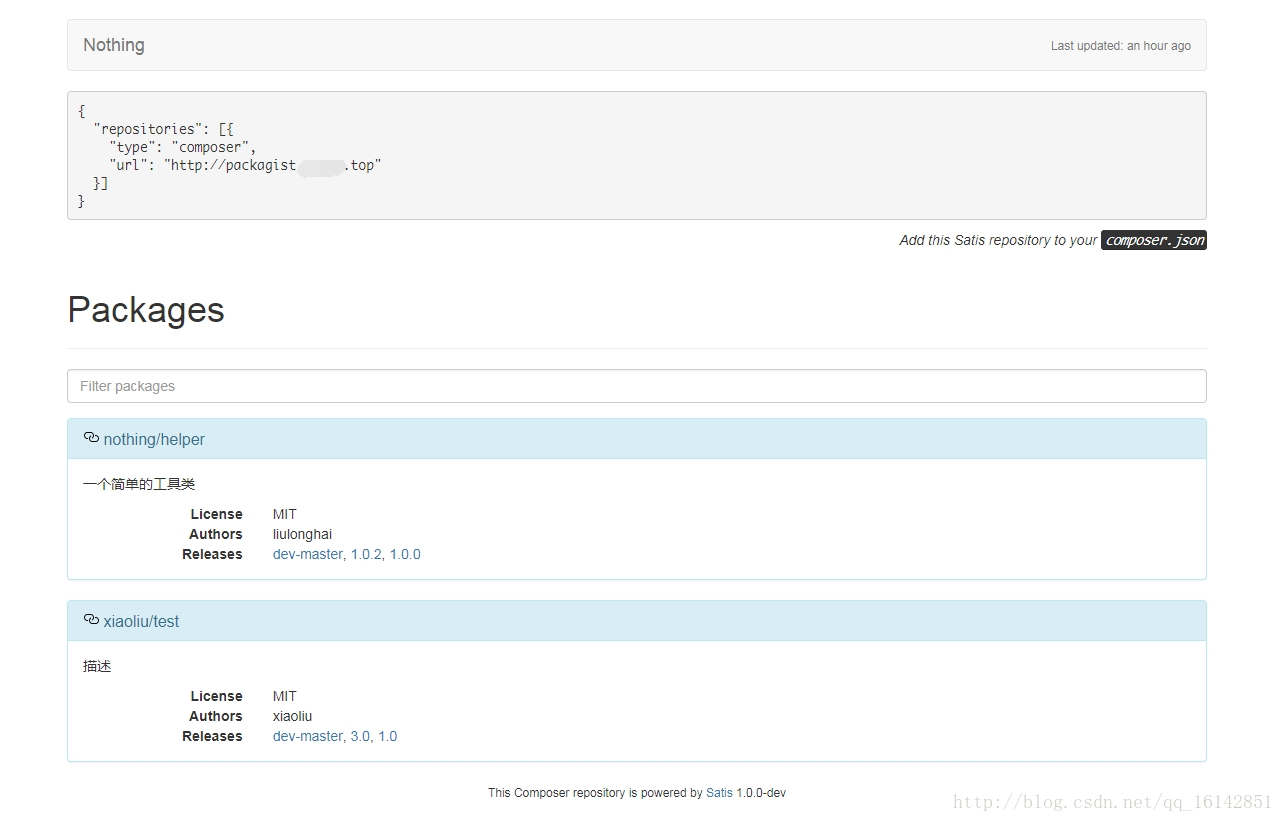1284x822 pixels.
Task: Click the Packages heading
Action: [x=146, y=310]
